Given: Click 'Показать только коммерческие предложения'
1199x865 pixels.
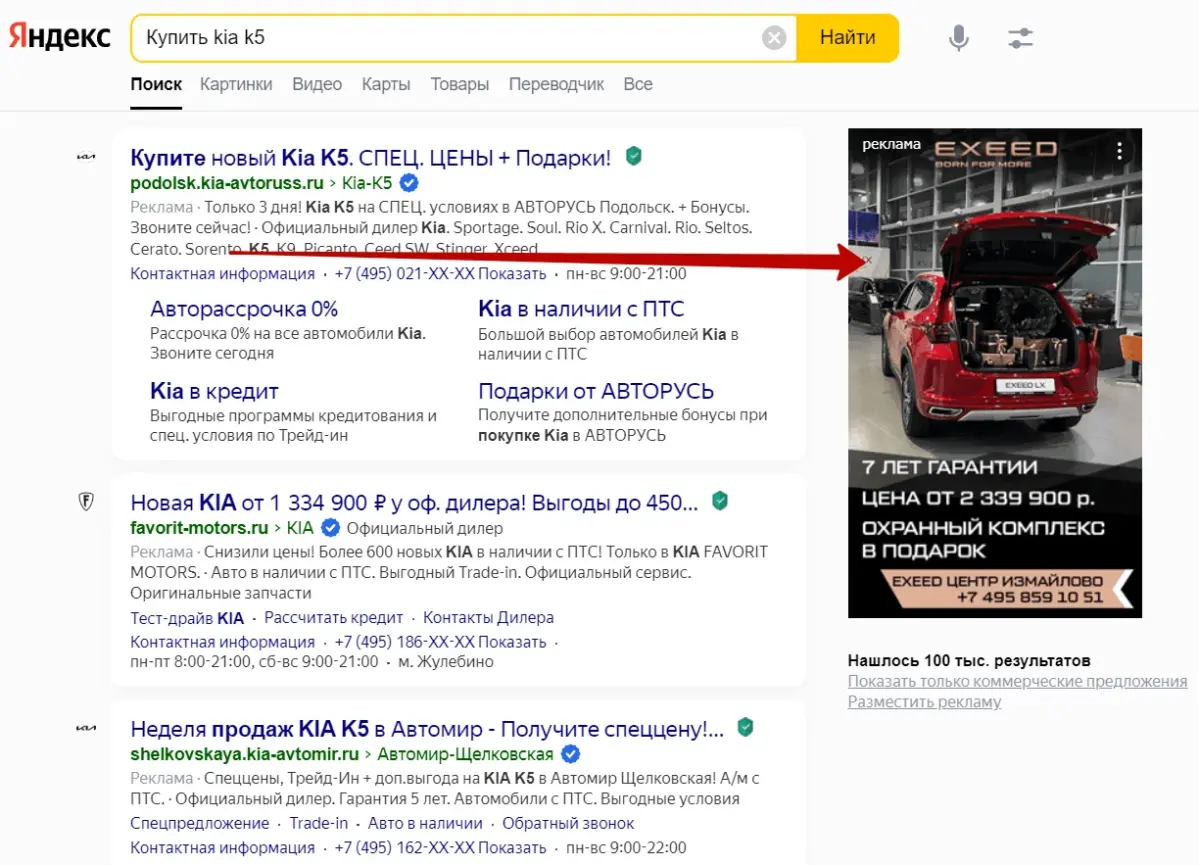Looking at the screenshot, I should click(x=1017, y=681).
